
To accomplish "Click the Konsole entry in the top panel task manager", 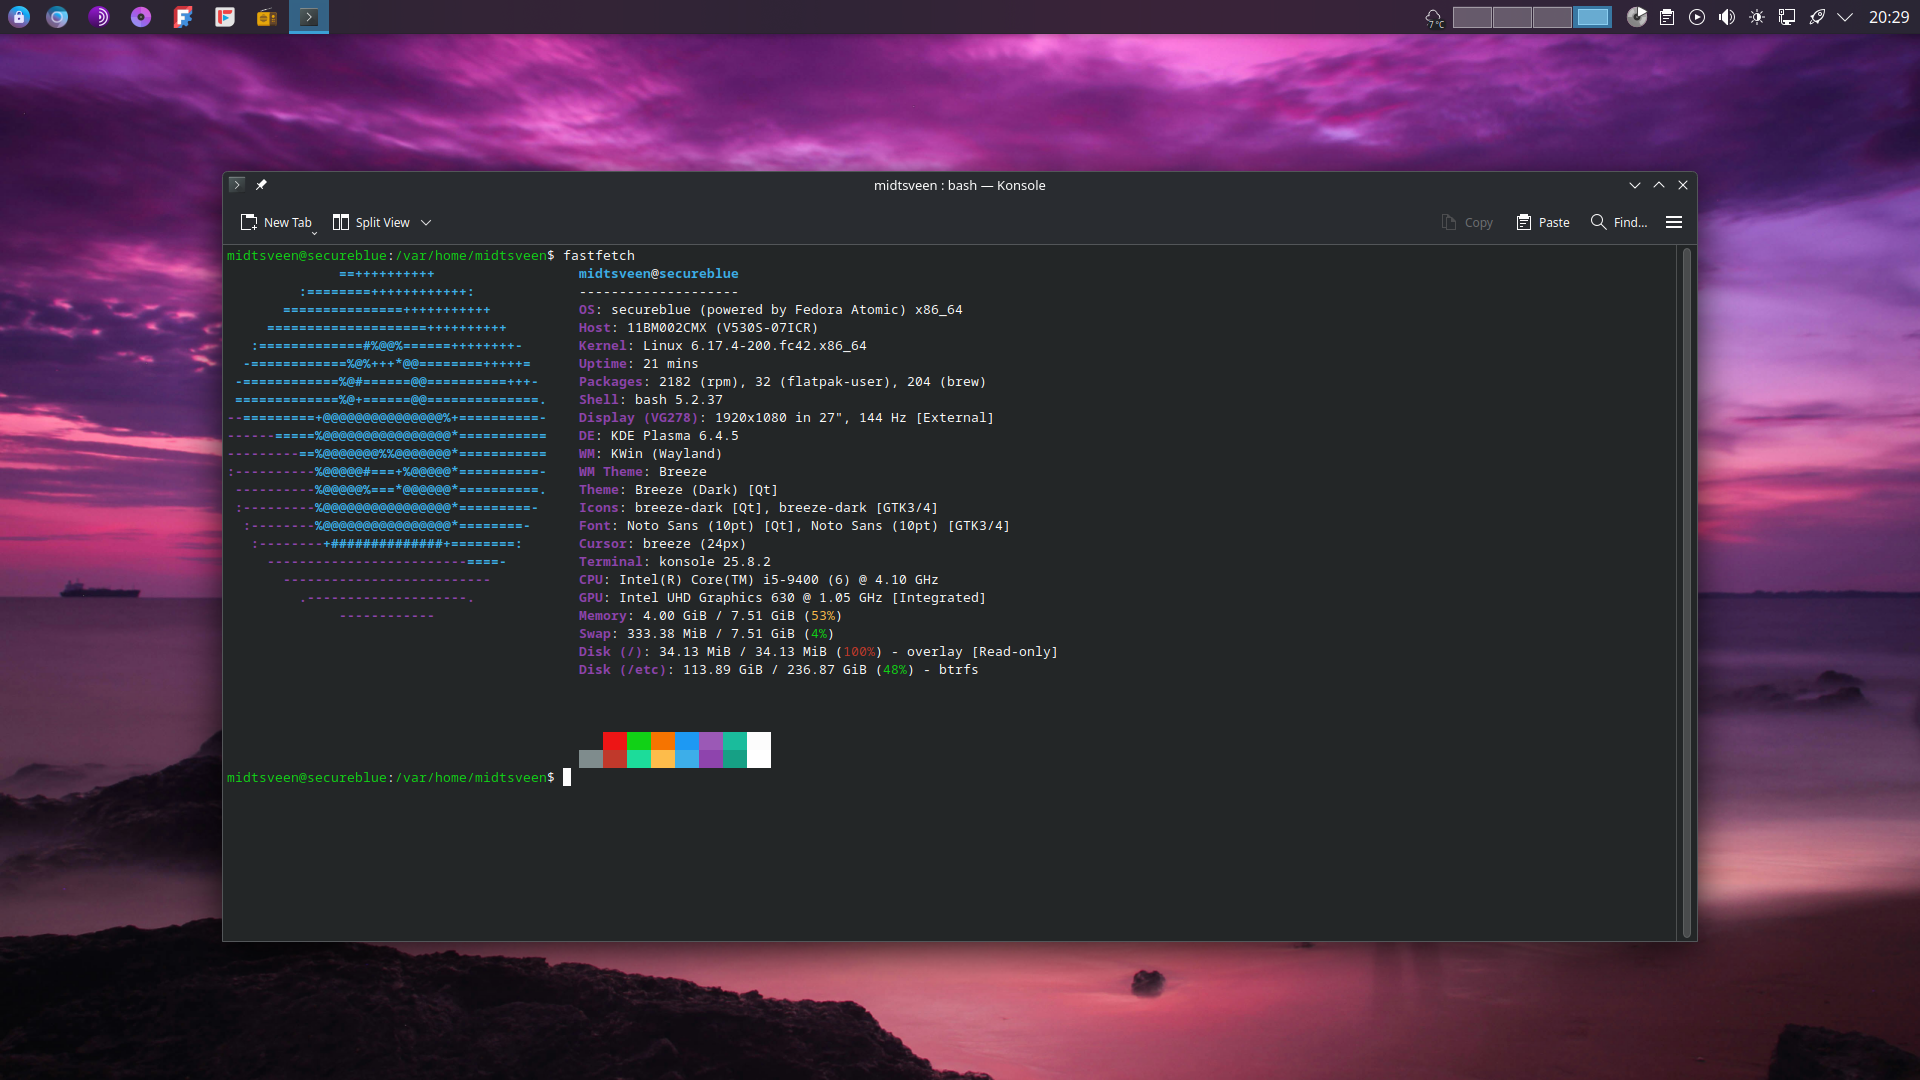I will [x=309, y=17].
